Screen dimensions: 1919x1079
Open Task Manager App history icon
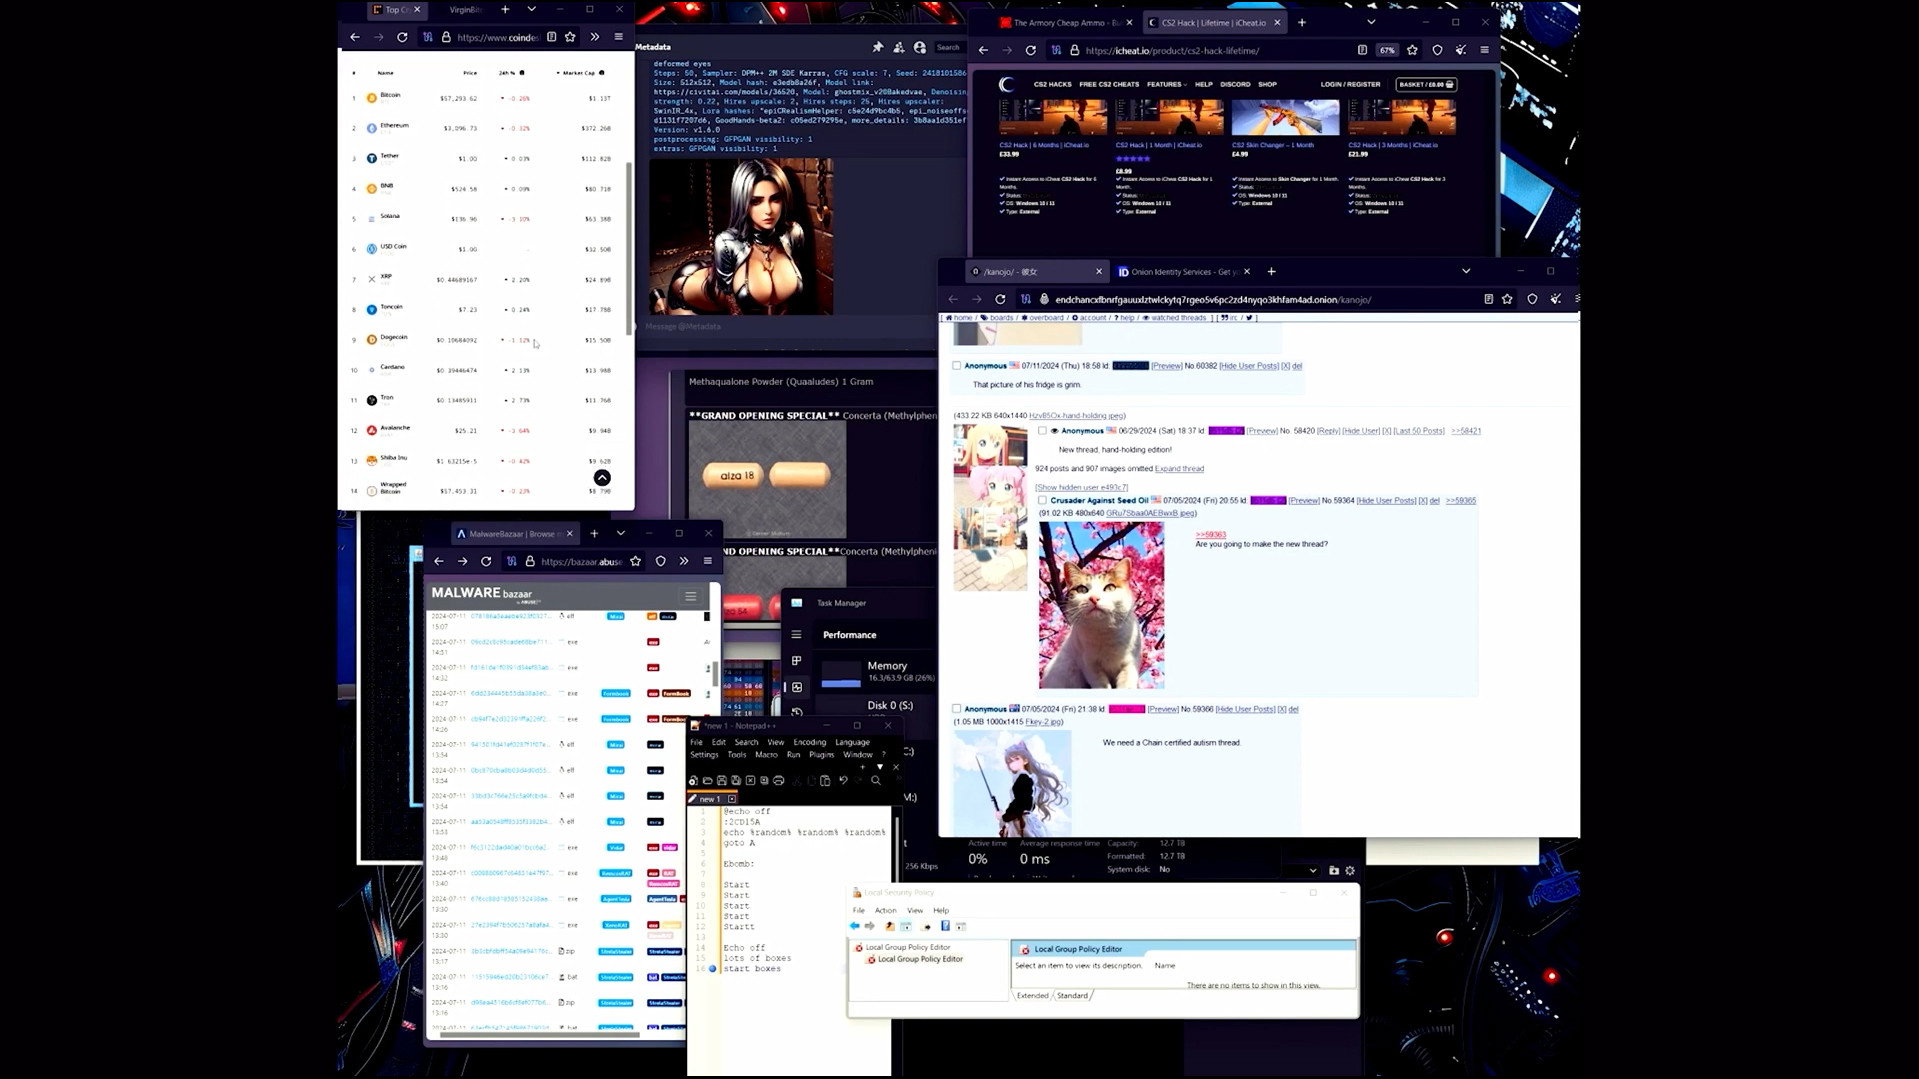coord(796,712)
